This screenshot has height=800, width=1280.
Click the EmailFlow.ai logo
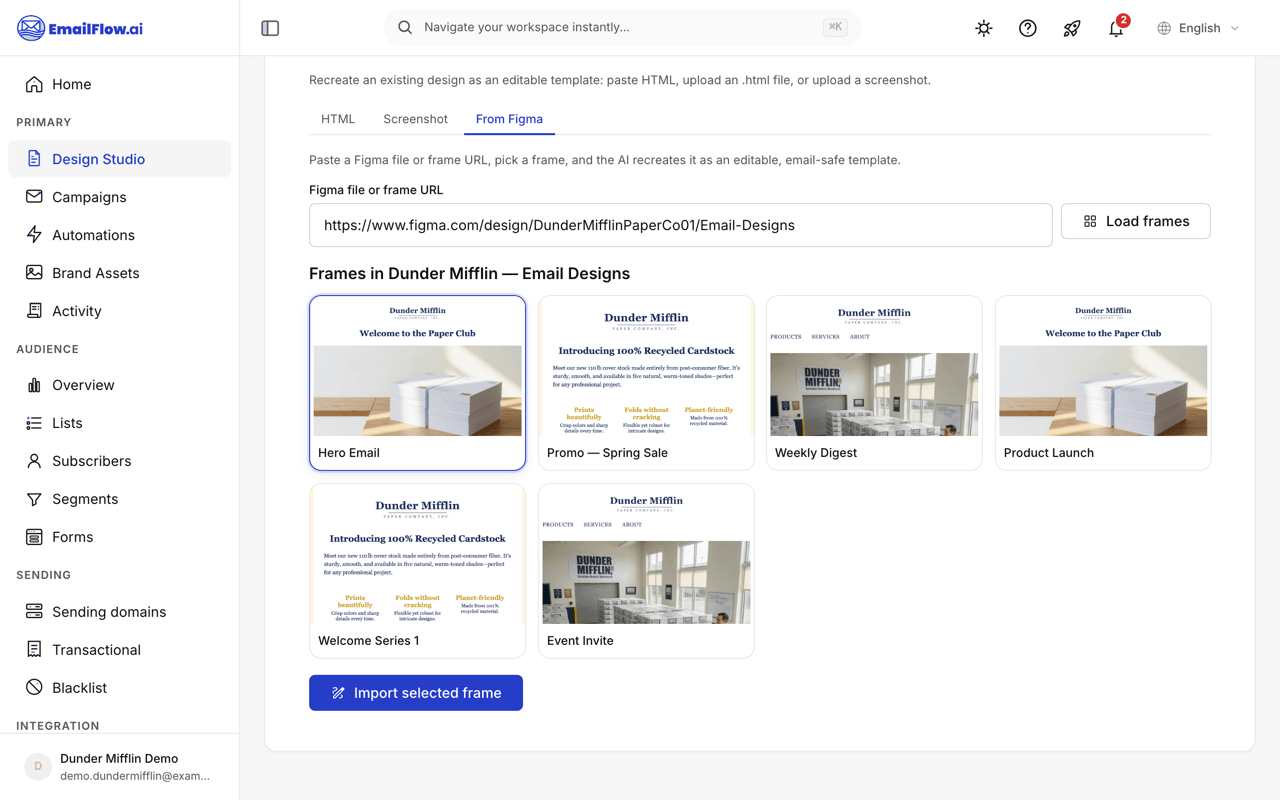click(80, 28)
